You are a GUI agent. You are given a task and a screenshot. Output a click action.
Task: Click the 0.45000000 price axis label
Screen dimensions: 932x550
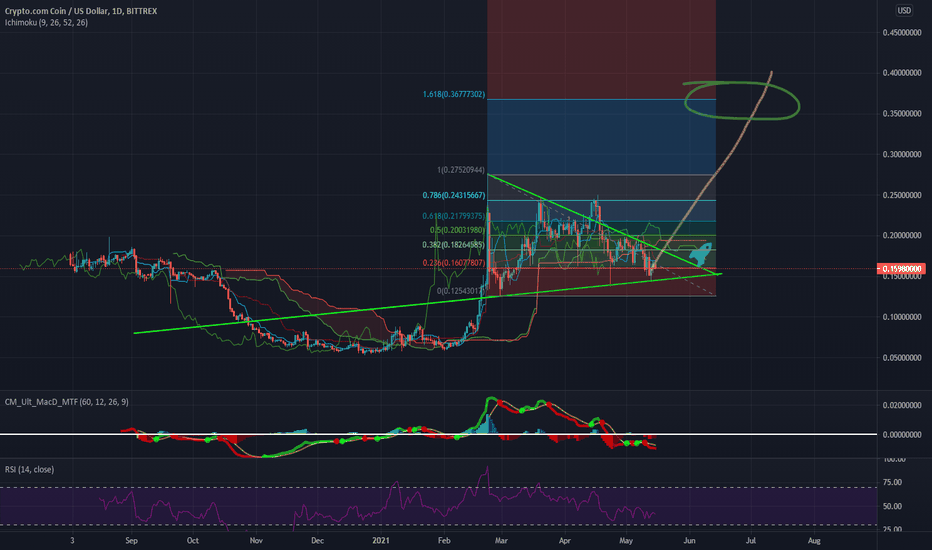902,33
